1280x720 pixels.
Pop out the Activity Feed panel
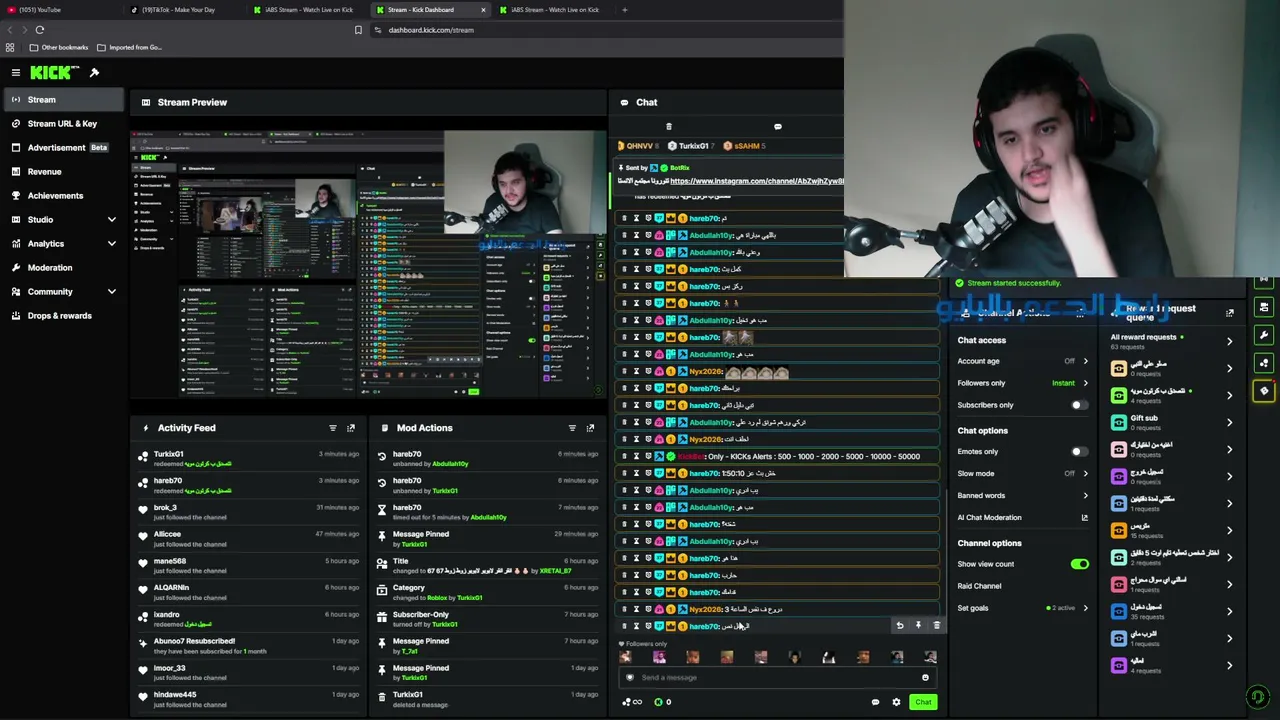(351, 428)
